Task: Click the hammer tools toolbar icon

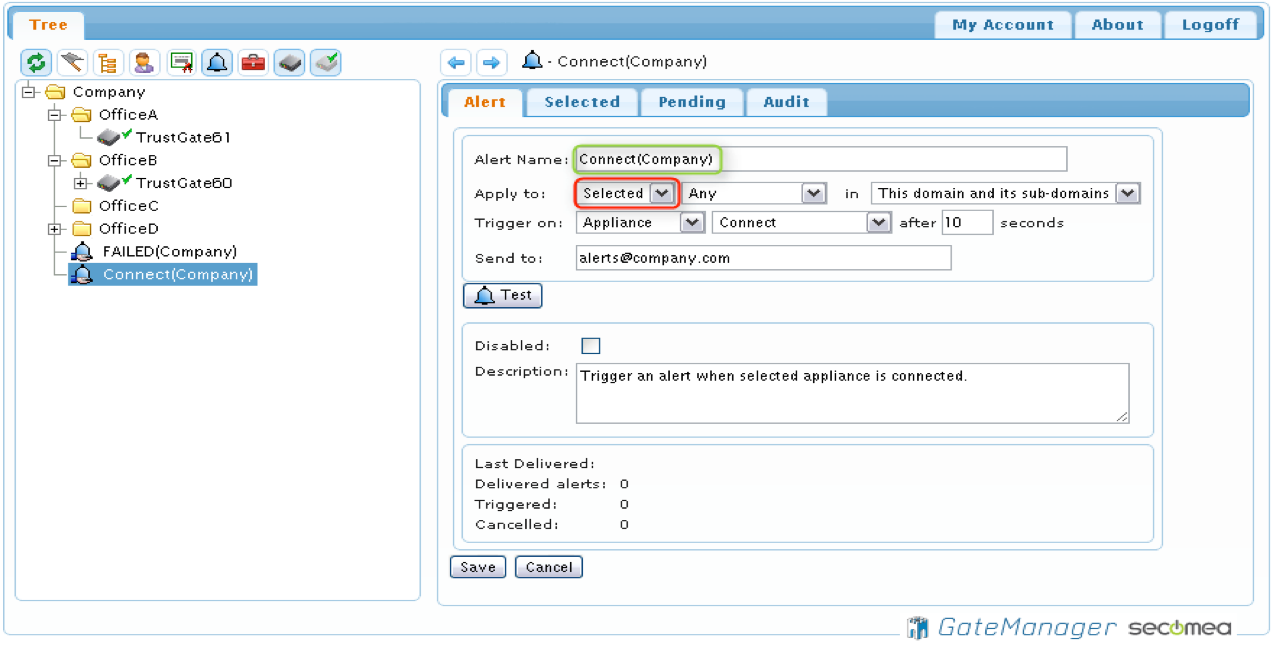Action: tap(72, 63)
